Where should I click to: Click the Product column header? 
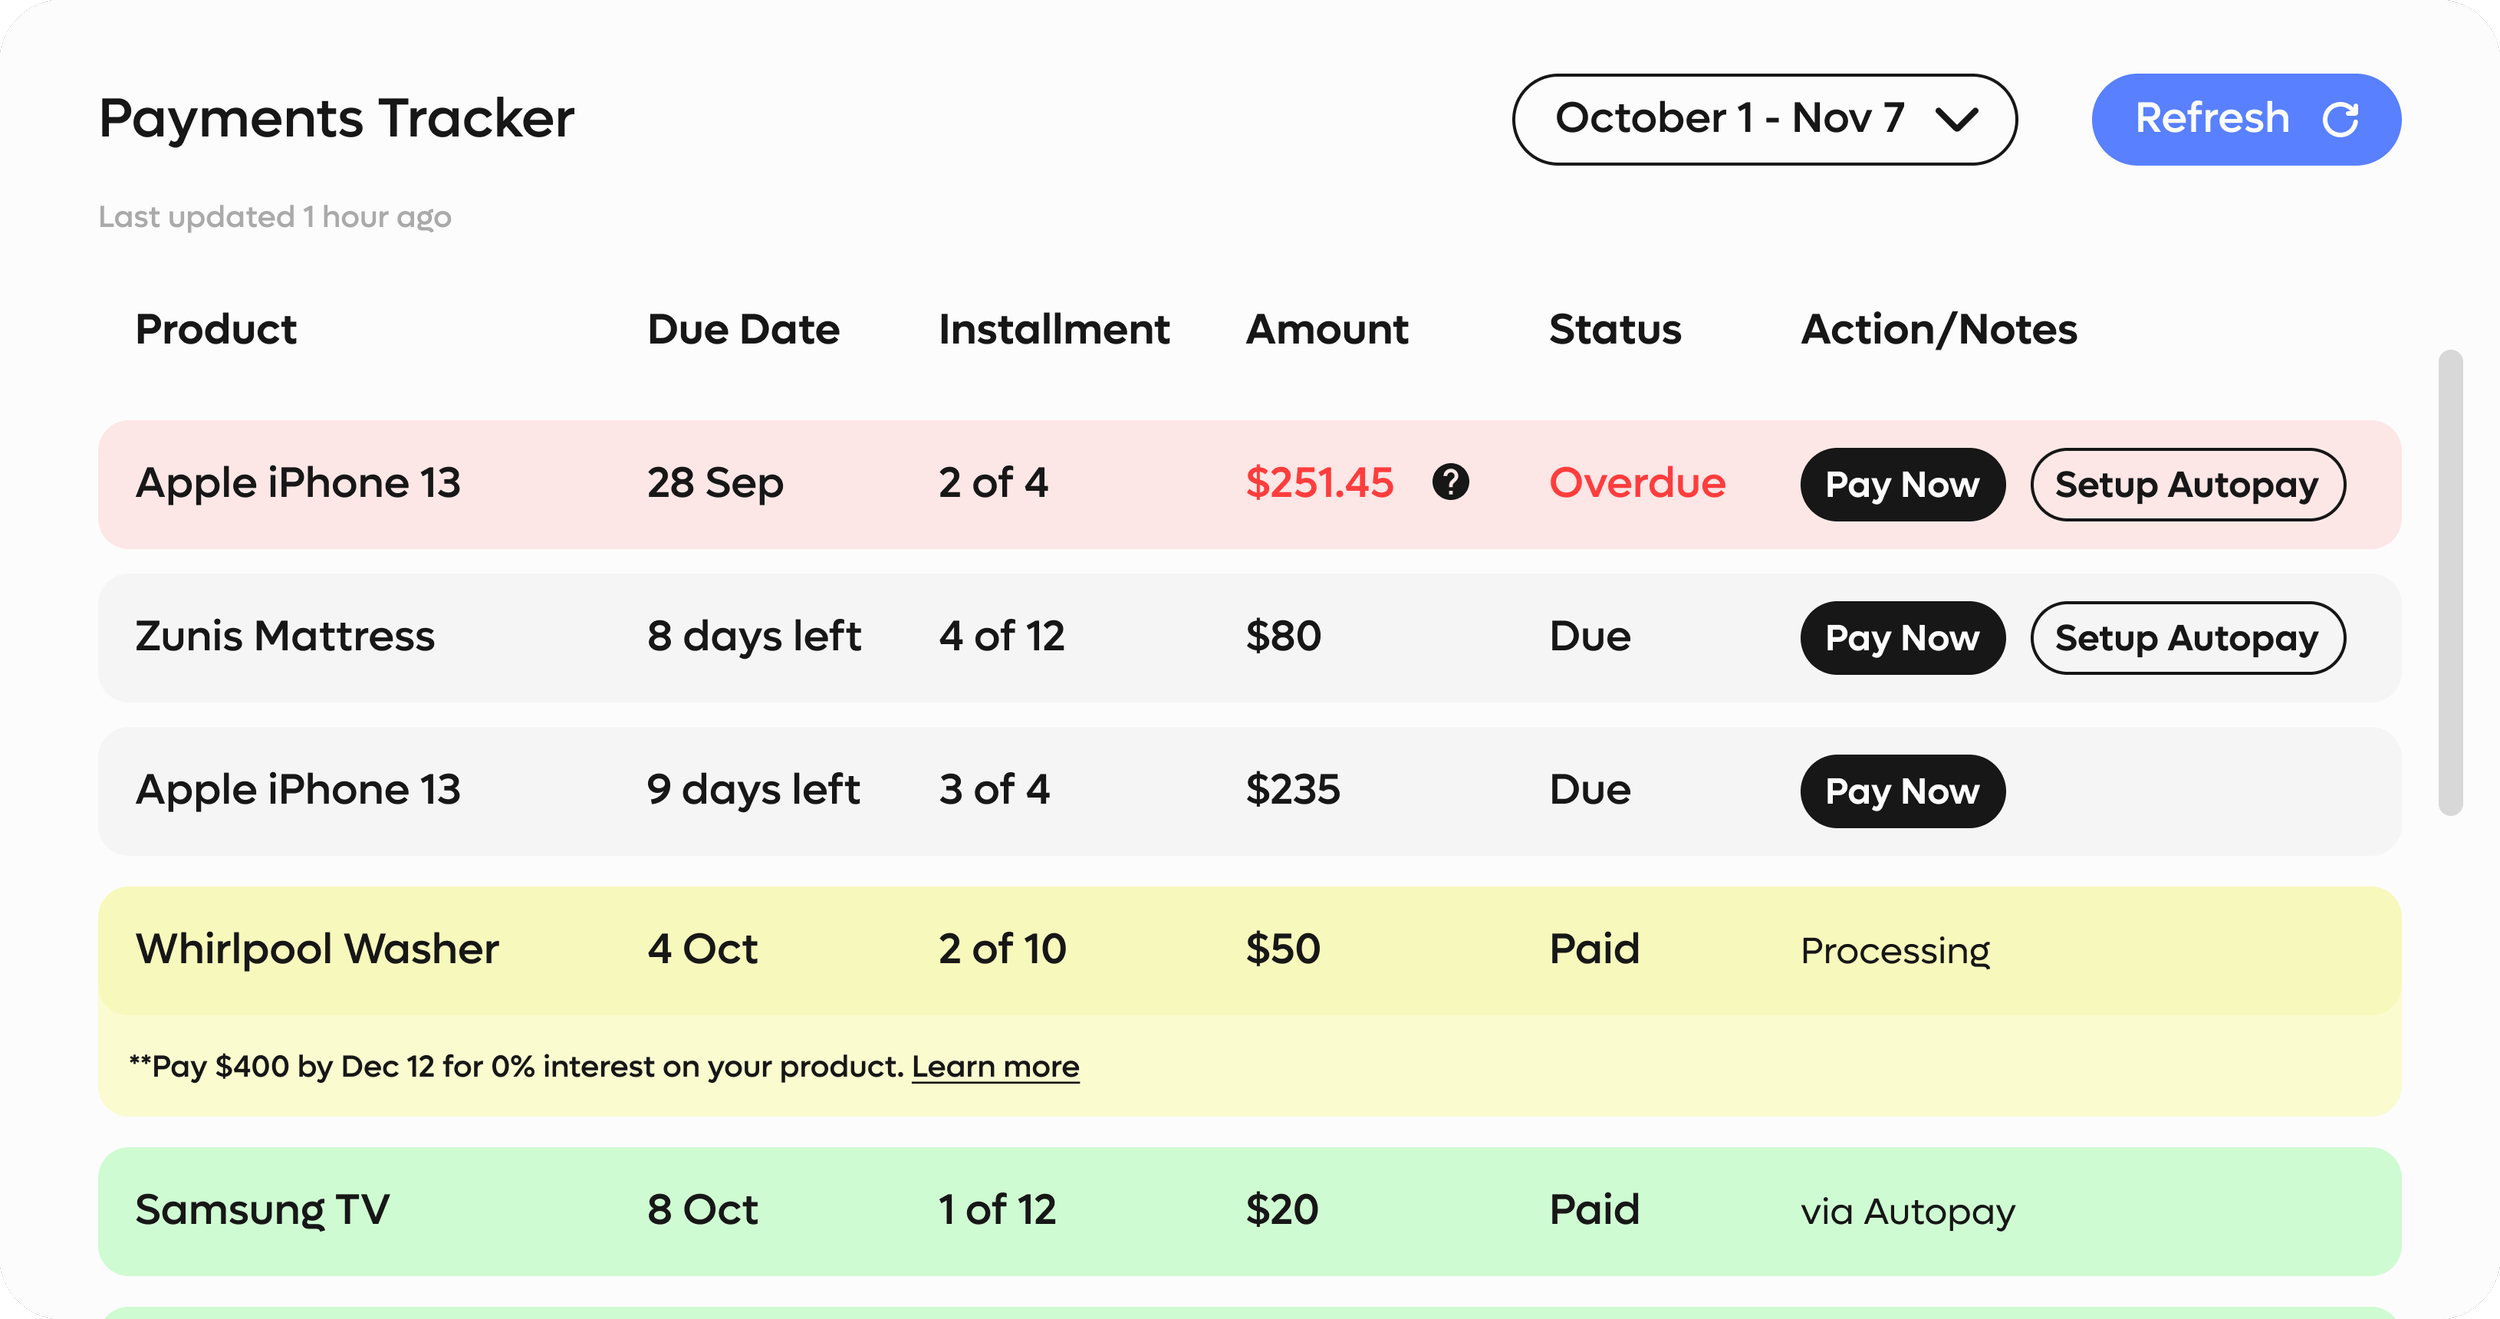[216, 329]
